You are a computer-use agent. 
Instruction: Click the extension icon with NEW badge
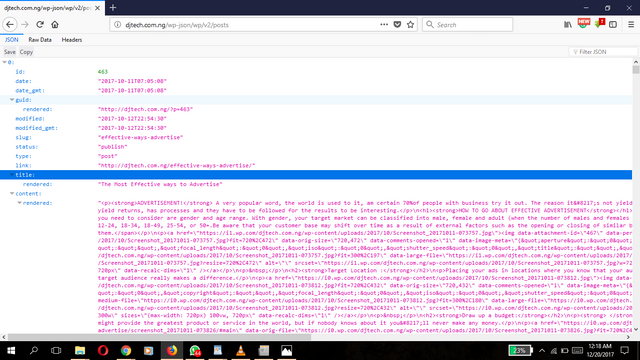point(584,23)
